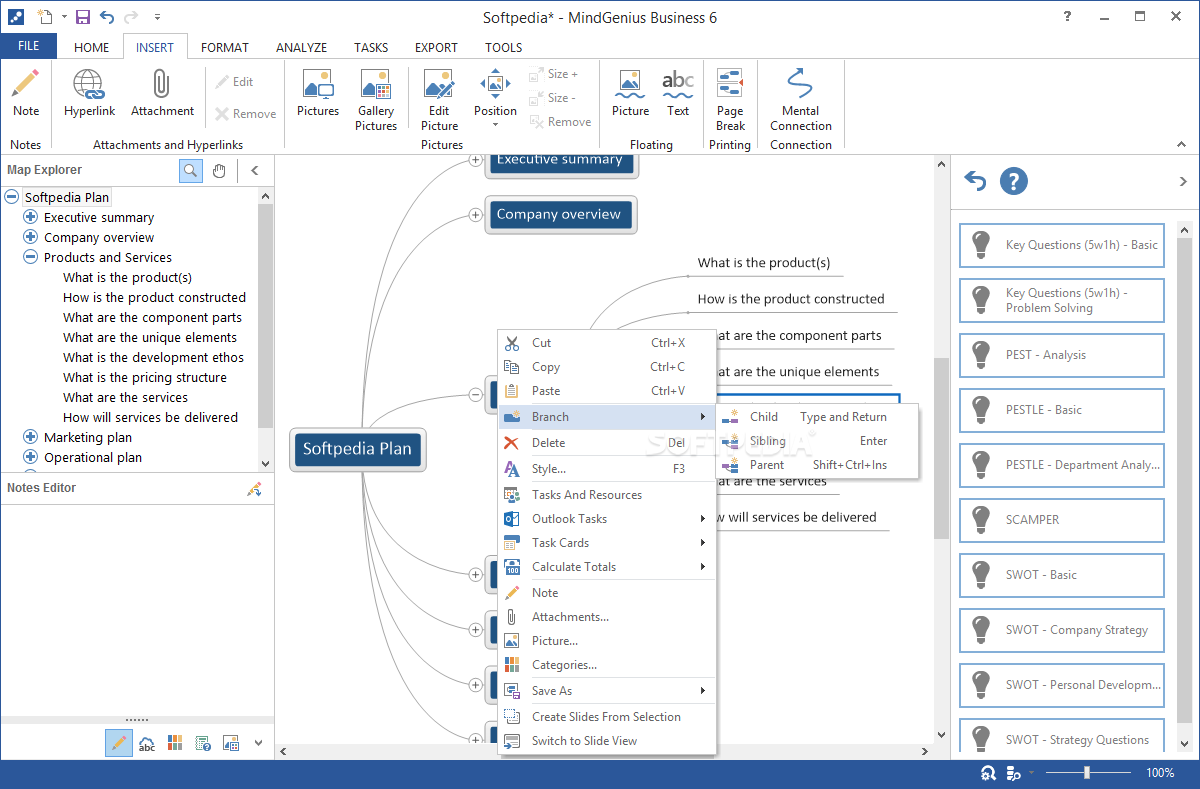
Task: Click the Undo arrow in title bar
Action: click(108, 17)
